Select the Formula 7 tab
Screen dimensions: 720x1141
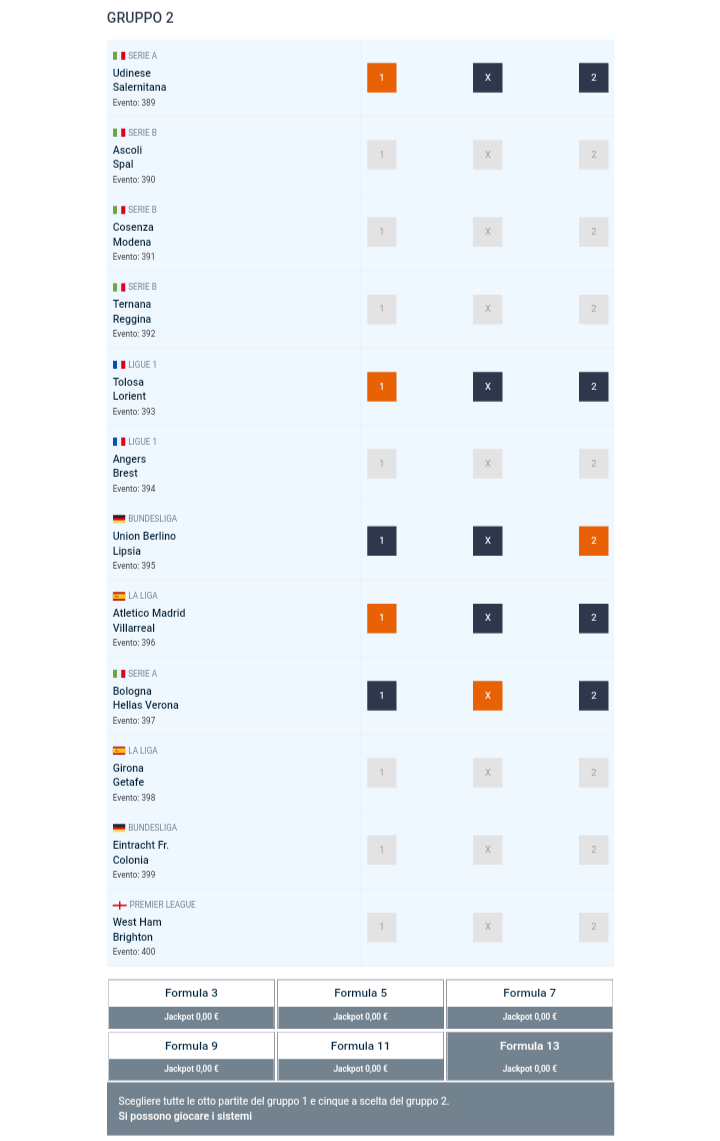point(529,993)
